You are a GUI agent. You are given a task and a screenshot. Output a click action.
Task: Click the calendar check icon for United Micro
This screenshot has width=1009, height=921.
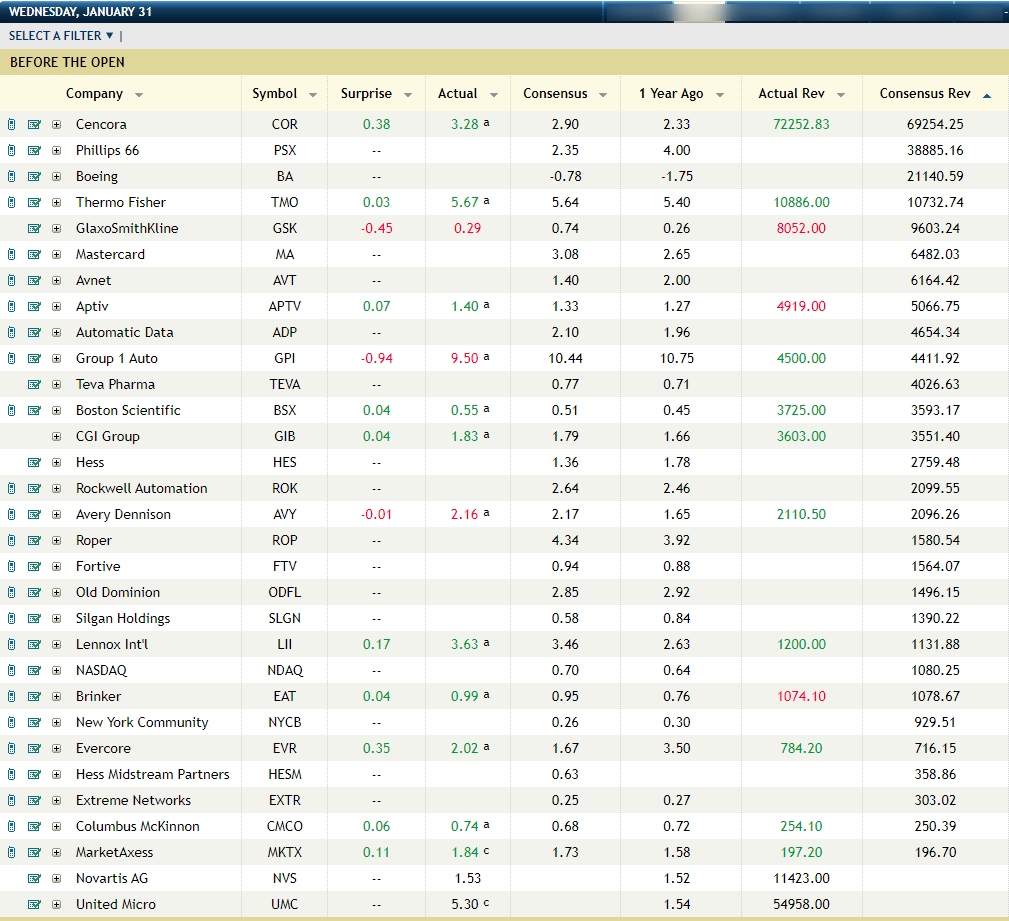pyautogui.click(x=34, y=904)
